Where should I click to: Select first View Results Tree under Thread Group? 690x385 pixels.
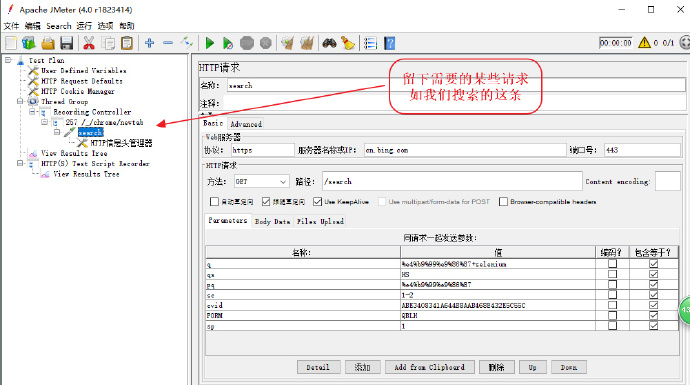pos(74,153)
